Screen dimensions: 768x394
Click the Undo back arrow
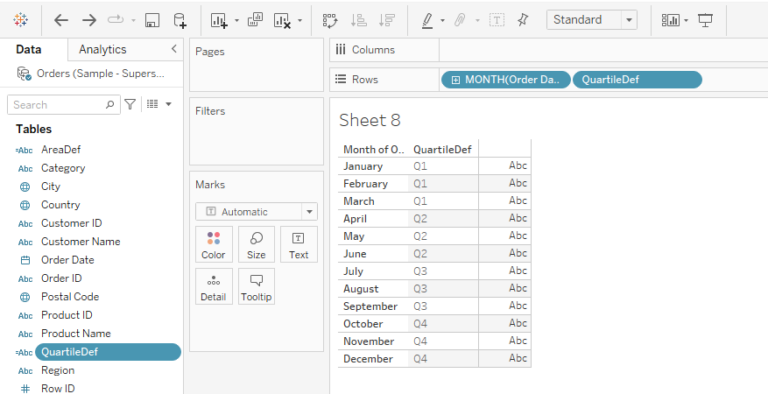click(61, 20)
